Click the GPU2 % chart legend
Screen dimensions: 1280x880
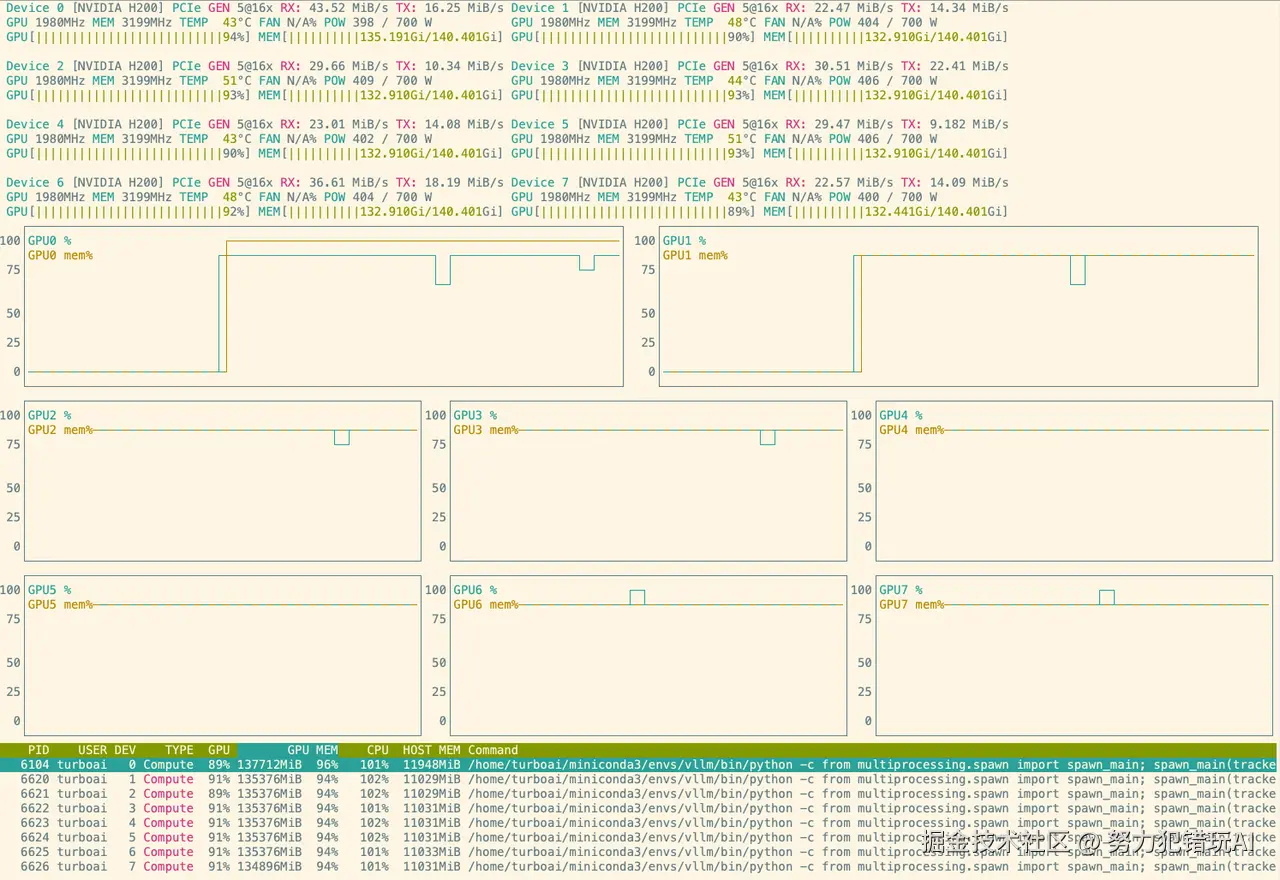[49, 415]
